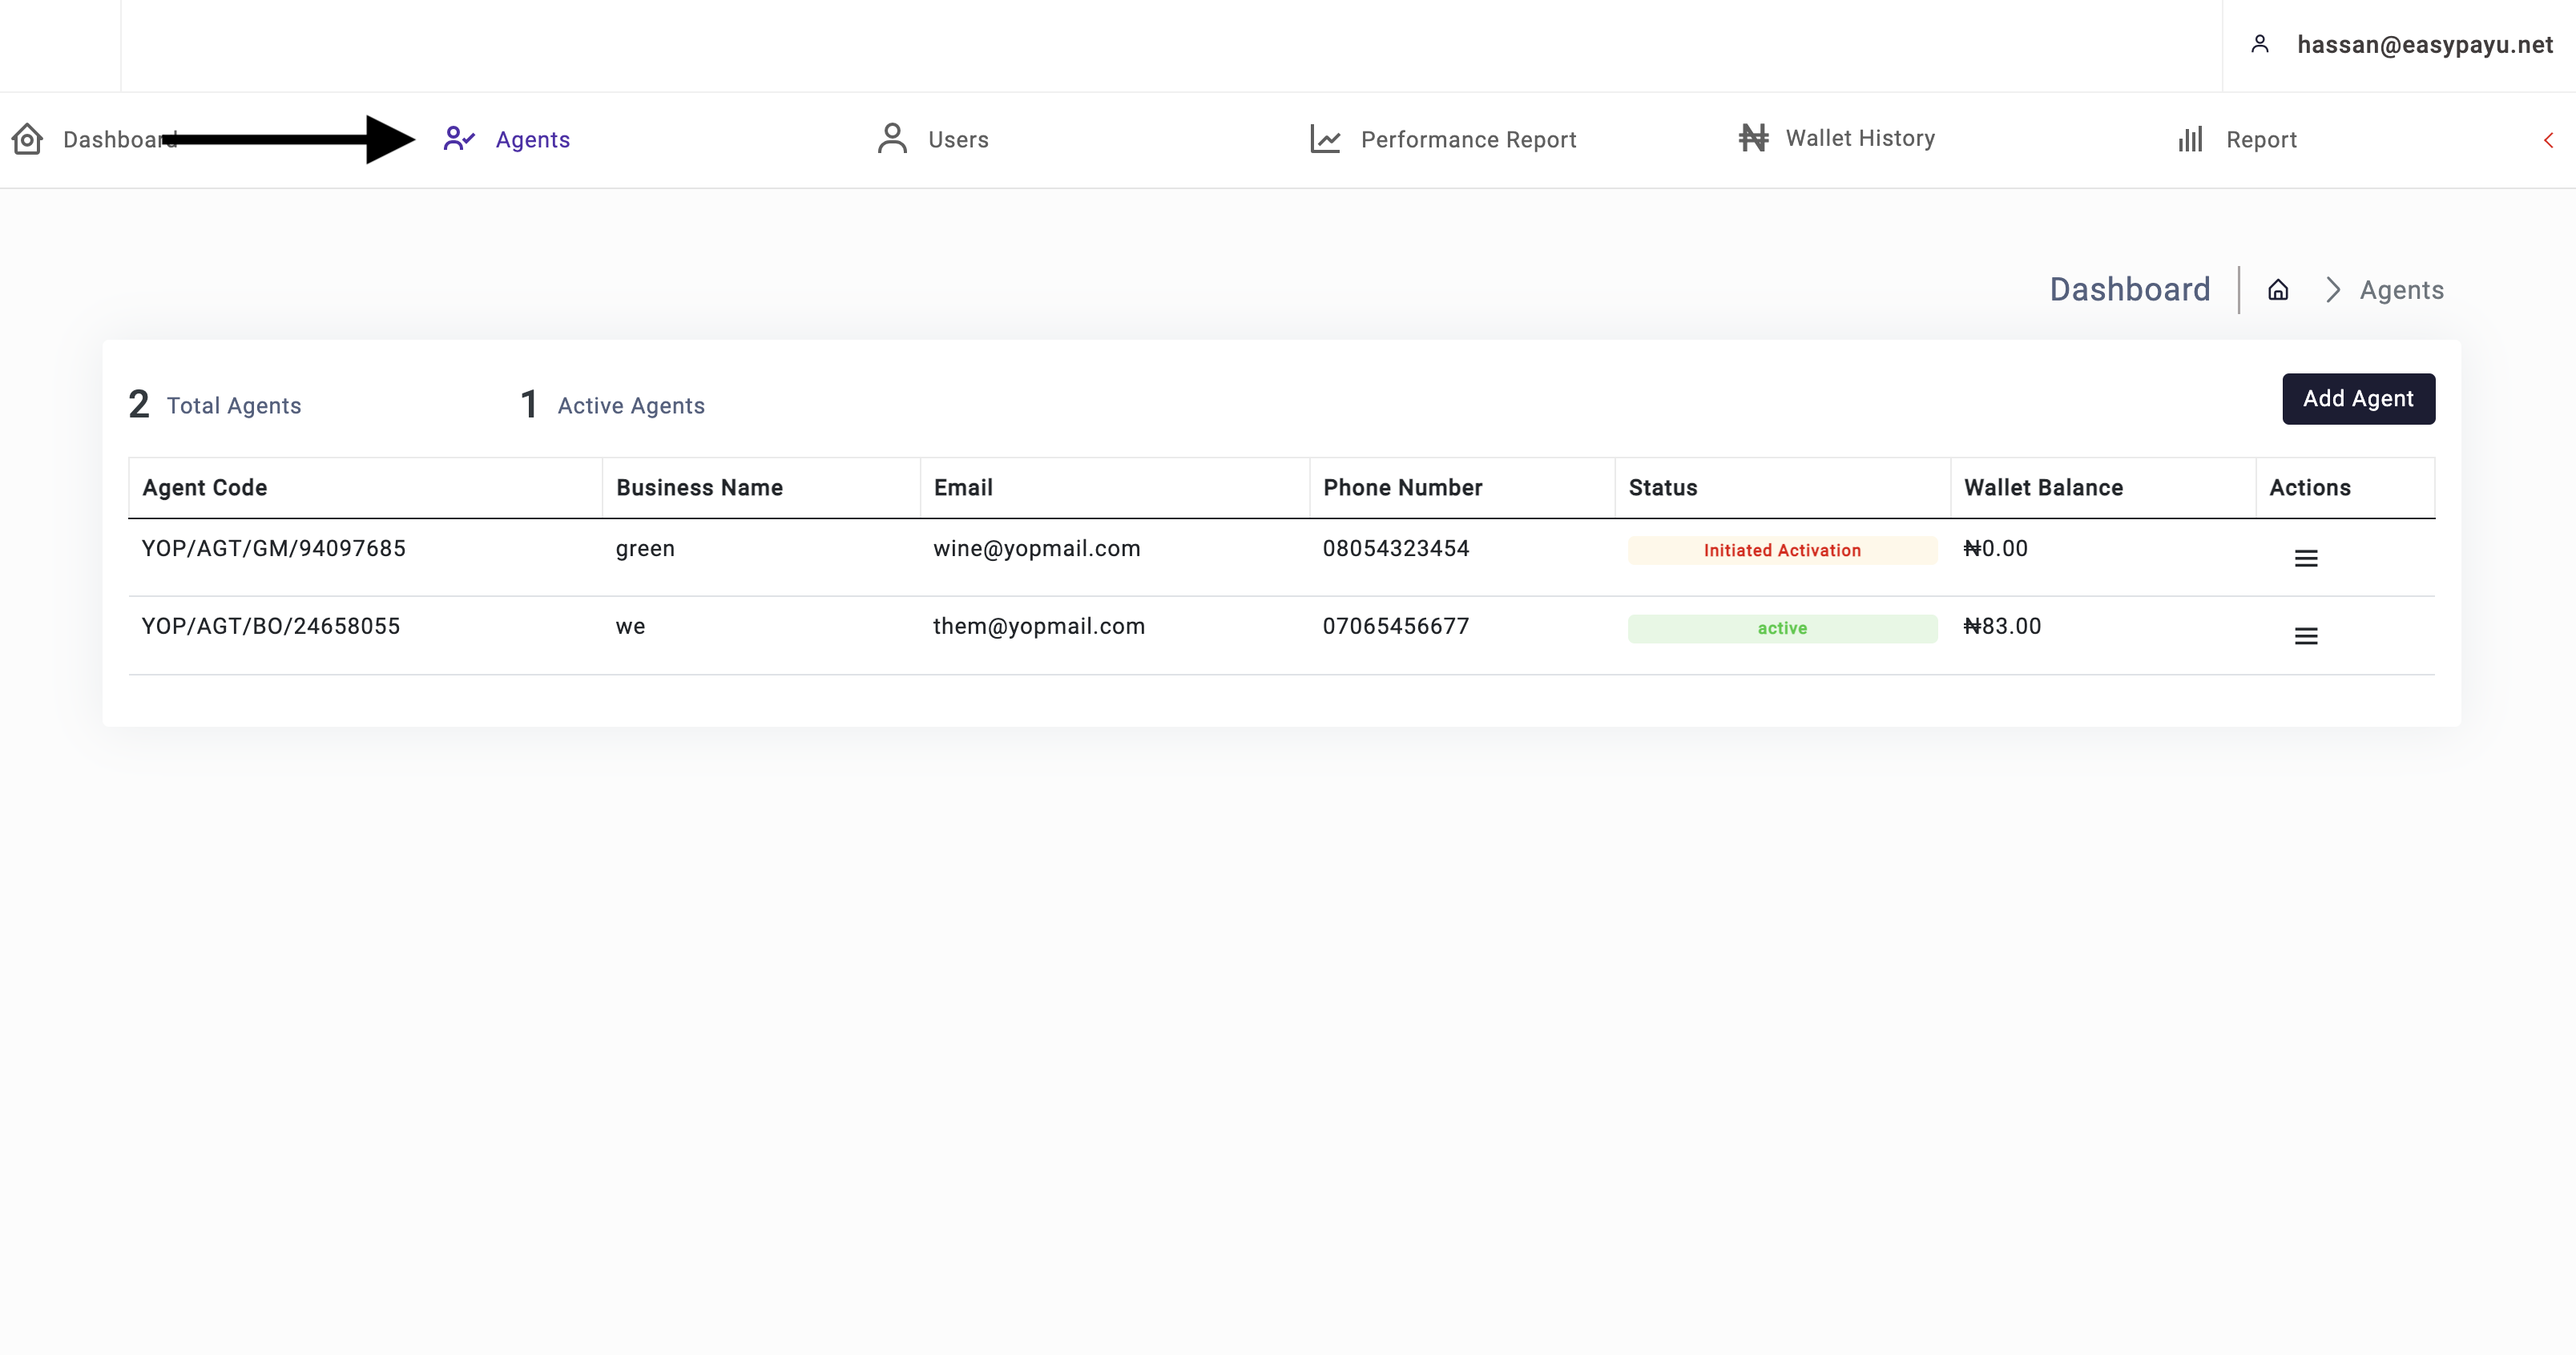Image resolution: width=2576 pixels, height=1355 pixels.
Task: Click the Dashboard home icon in navbar
Action: (27, 139)
